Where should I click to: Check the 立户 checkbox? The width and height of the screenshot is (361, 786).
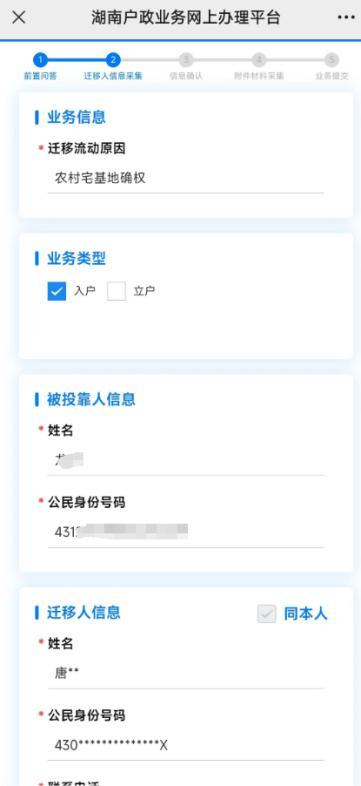coord(116,291)
